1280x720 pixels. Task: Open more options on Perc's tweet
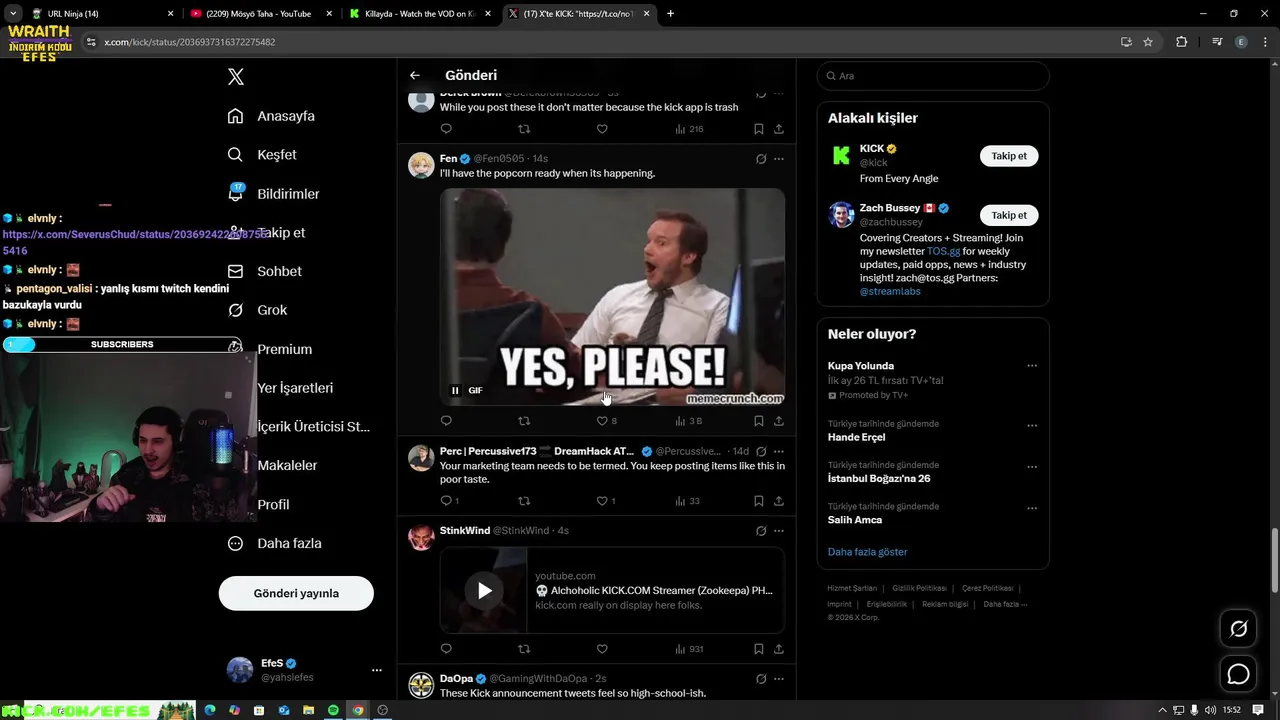[779, 452]
